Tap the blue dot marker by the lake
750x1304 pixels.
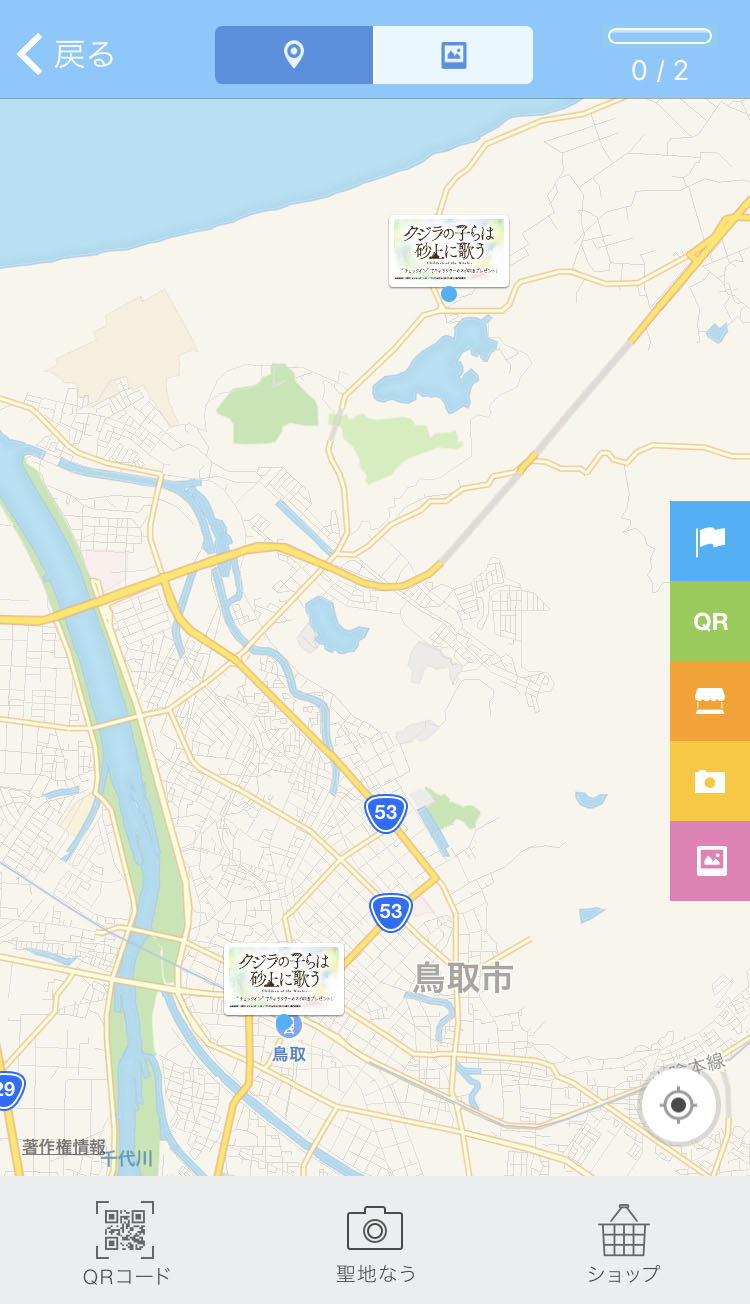pos(449,294)
